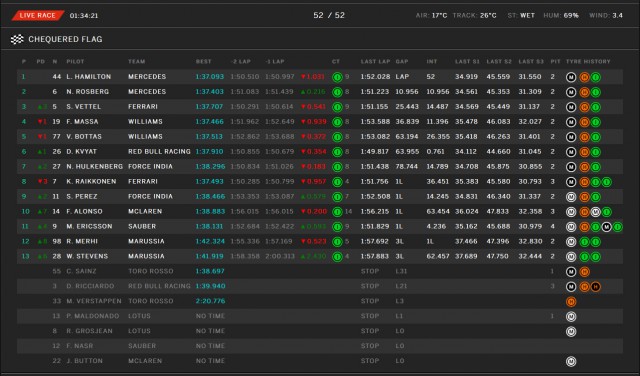Click the AIR 17°C reading
The height and width of the screenshot is (376, 640).
[x=431, y=16]
